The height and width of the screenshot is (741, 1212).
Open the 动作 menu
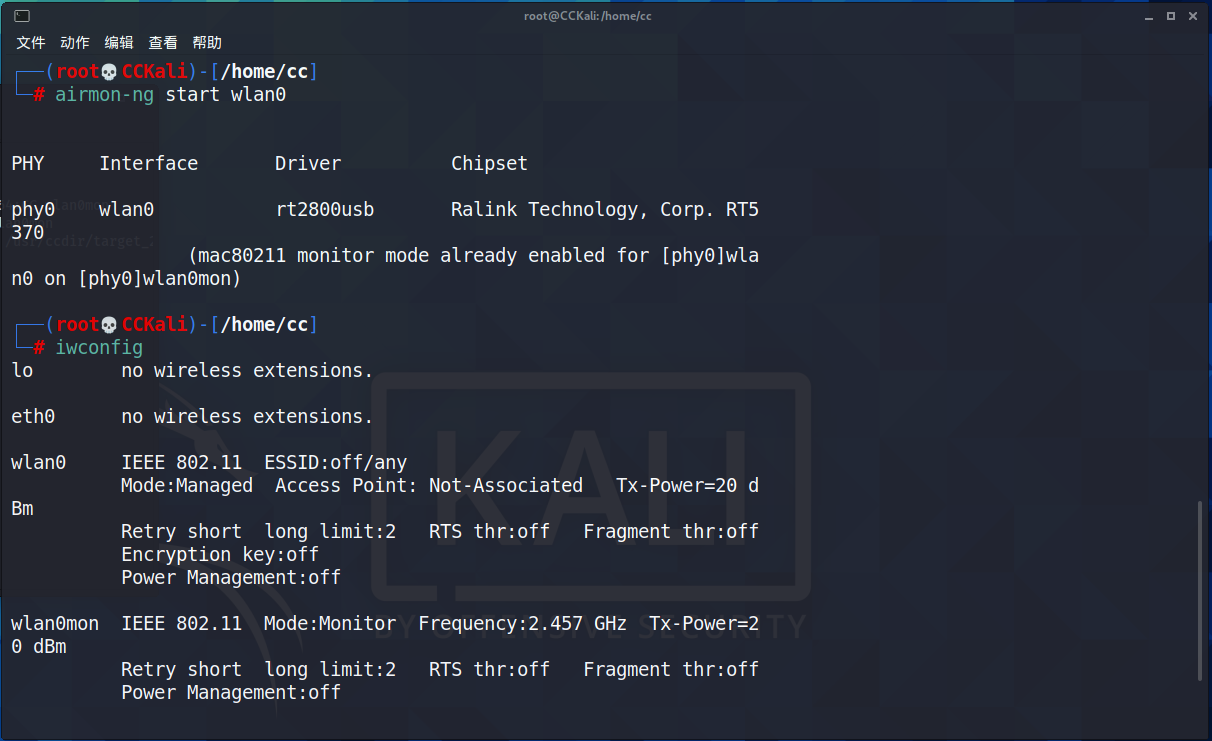tap(75, 42)
